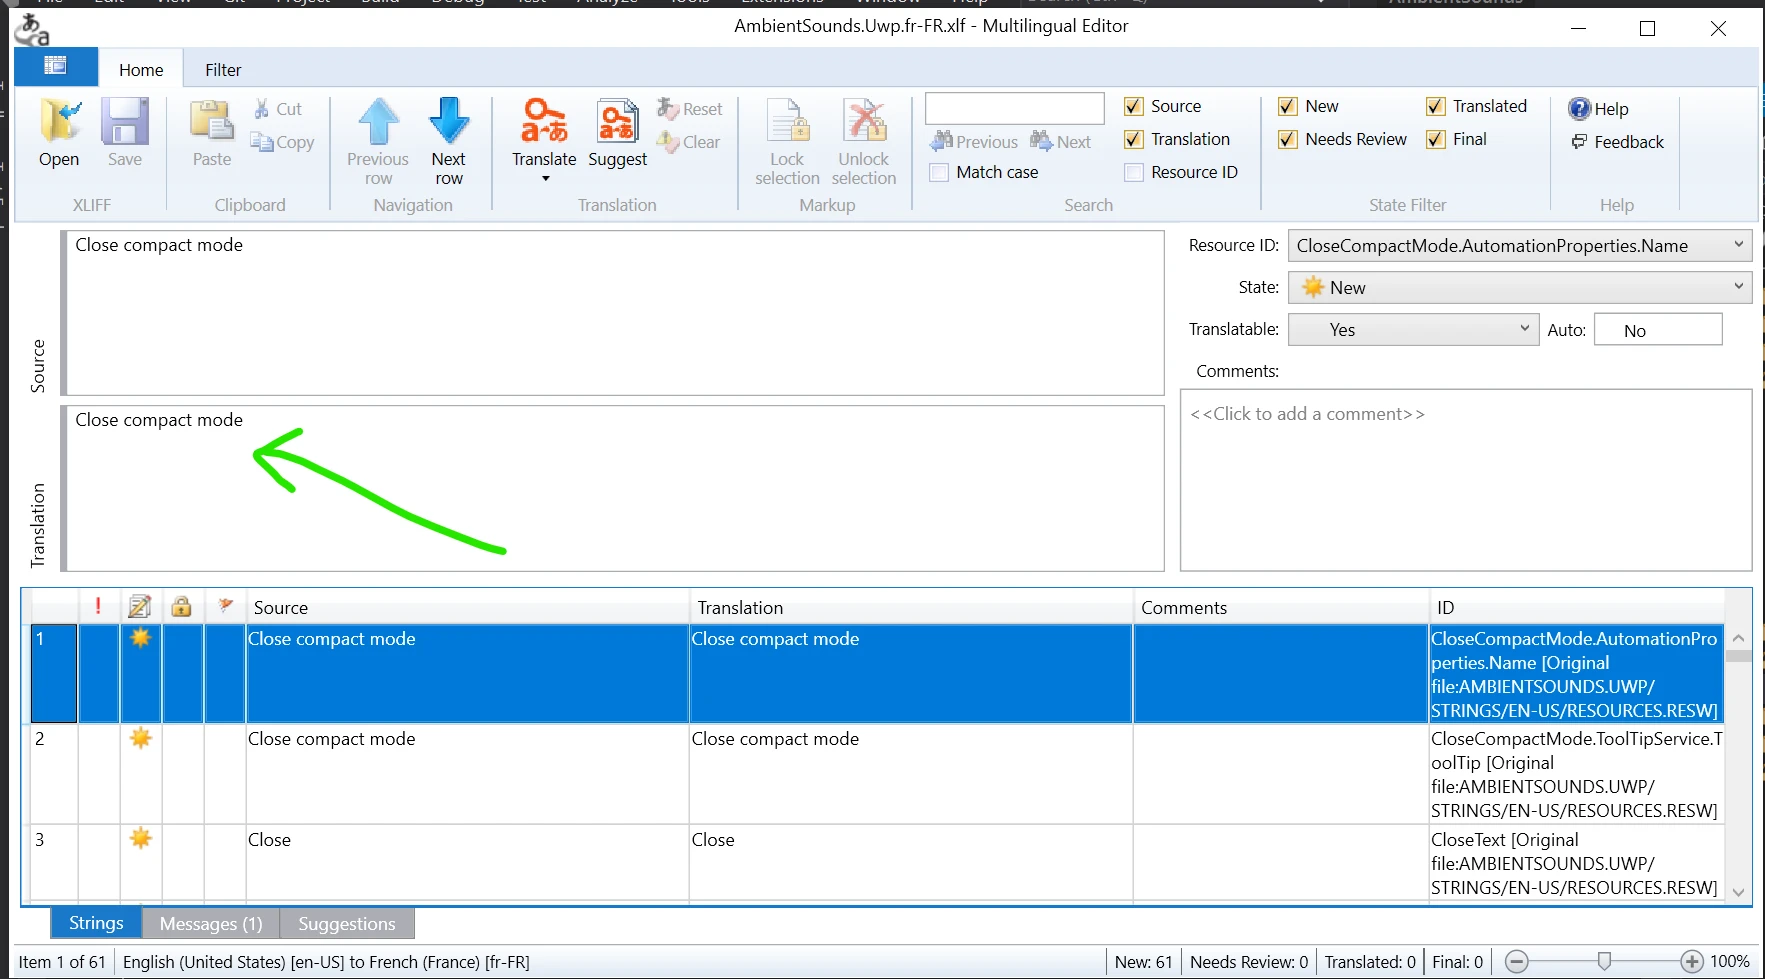
Task: Adjust the zoom slider in the status bar
Action: [x=1604, y=961]
